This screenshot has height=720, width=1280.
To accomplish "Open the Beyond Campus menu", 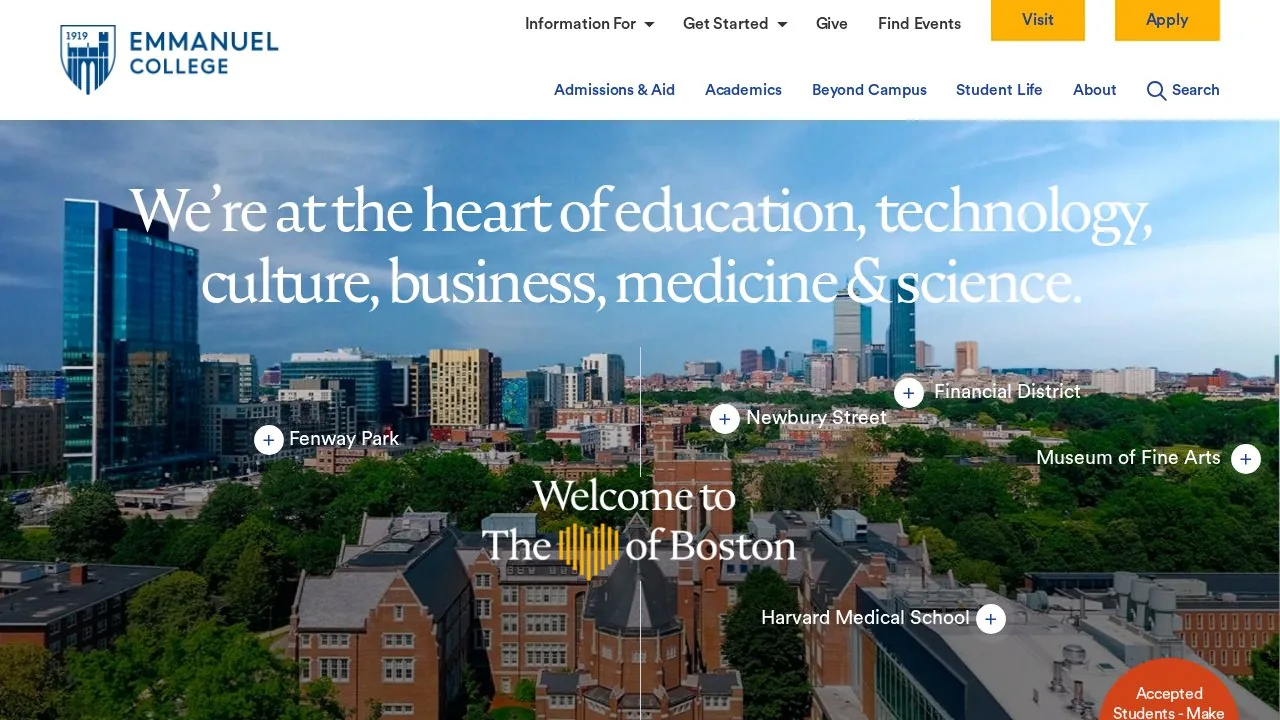I will pyautogui.click(x=869, y=90).
